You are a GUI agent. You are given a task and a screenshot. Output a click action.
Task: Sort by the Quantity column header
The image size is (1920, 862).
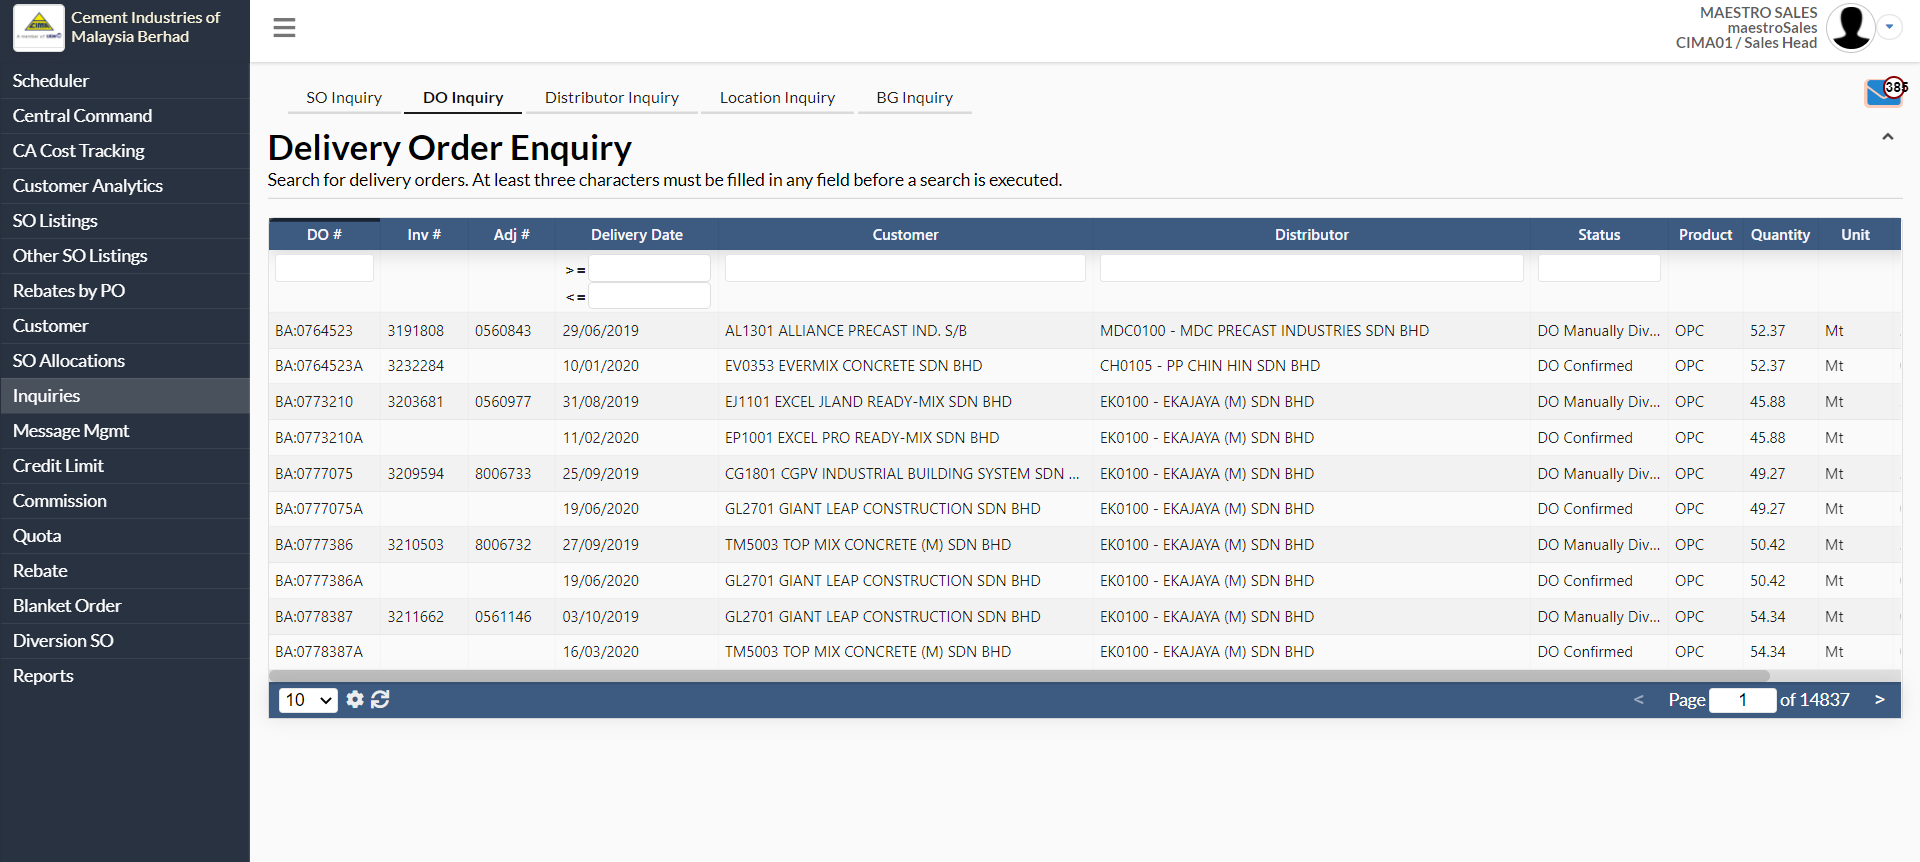[1780, 235]
